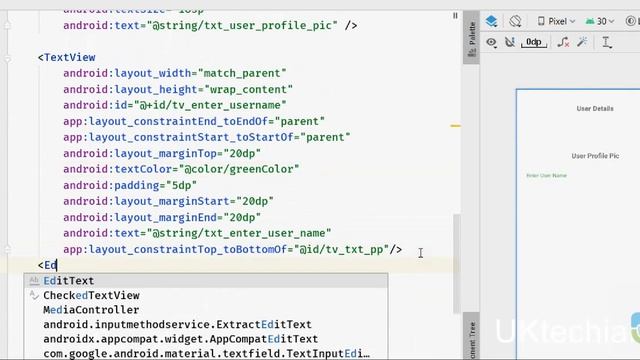Viewport: 640px width, 360px height.
Task: Open the Component Tree side tab
Action: point(471,337)
